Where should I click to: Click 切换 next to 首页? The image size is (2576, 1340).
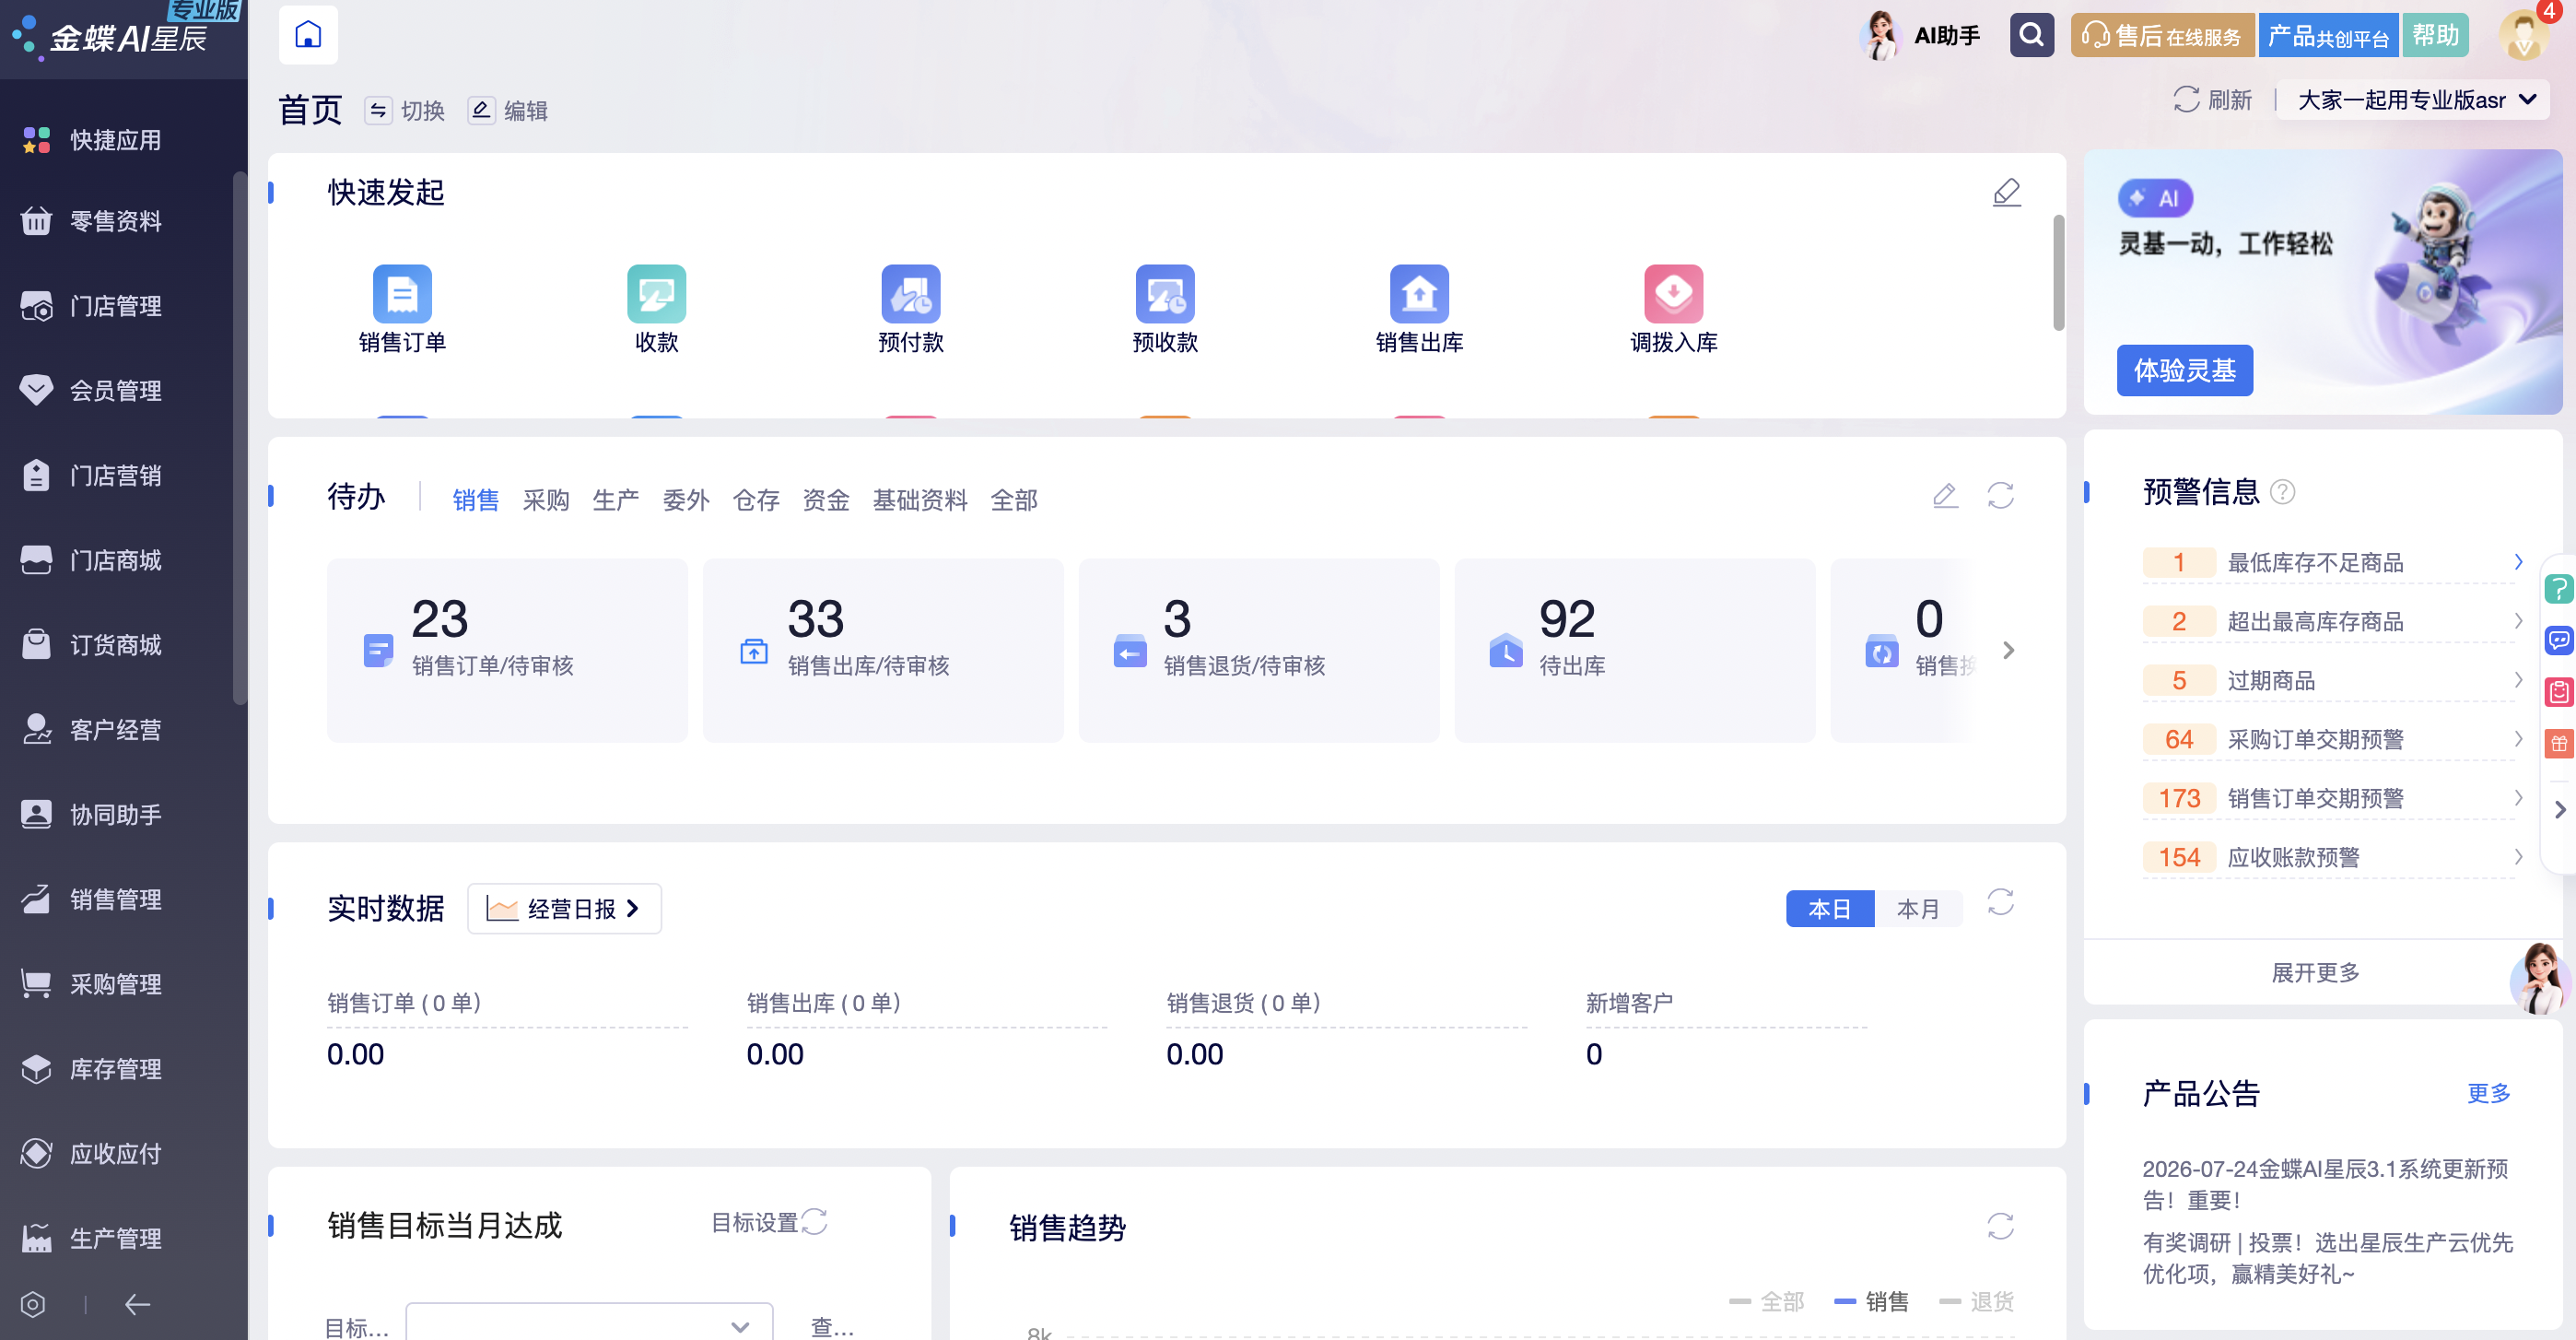[x=405, y=111]
